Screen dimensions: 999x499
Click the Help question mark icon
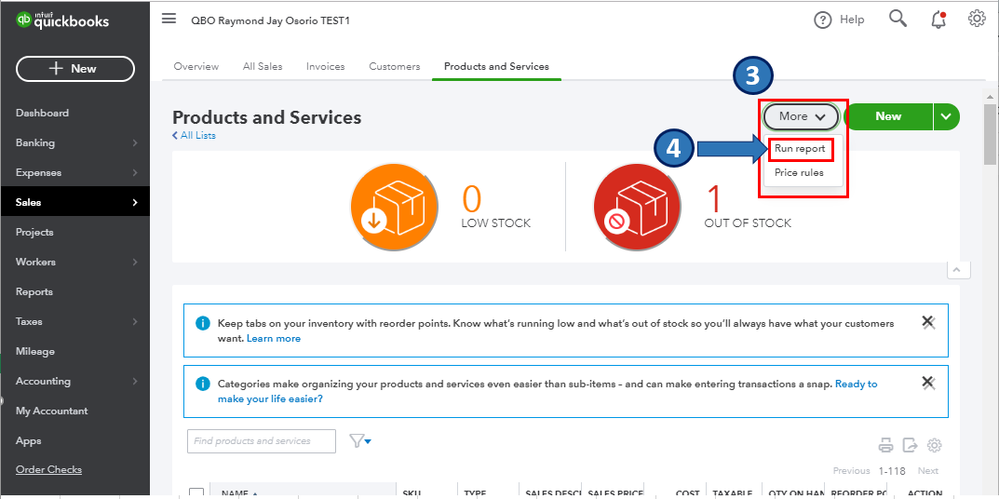click(823, 20)
